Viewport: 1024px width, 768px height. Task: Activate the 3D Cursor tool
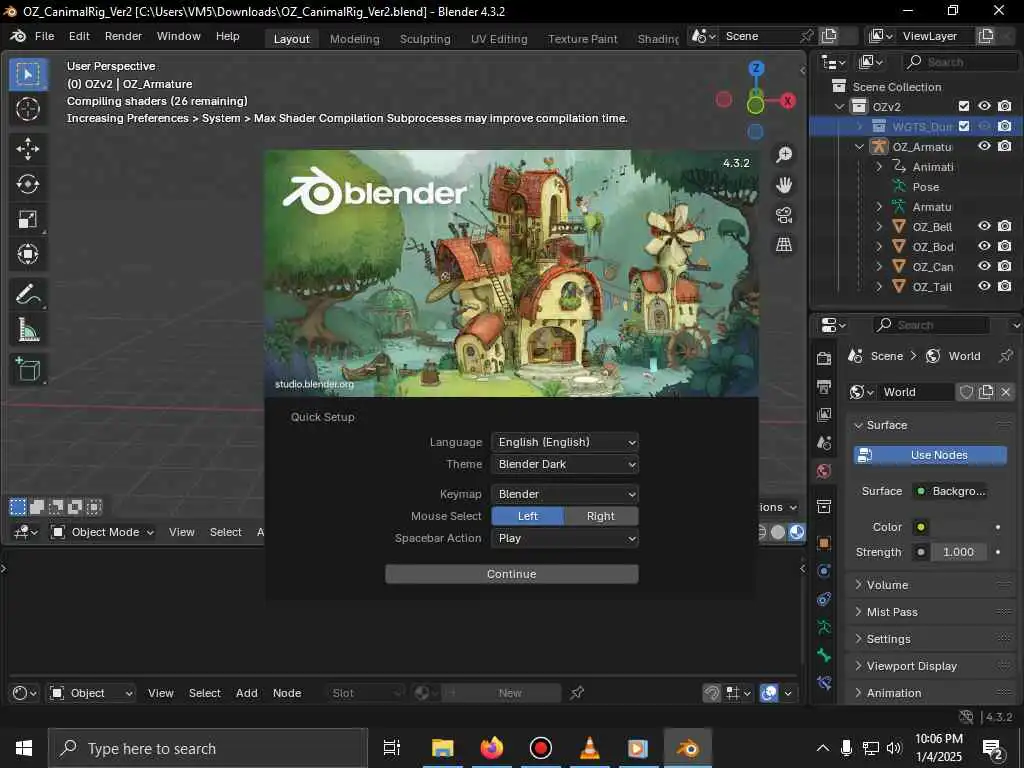(27, 109)
